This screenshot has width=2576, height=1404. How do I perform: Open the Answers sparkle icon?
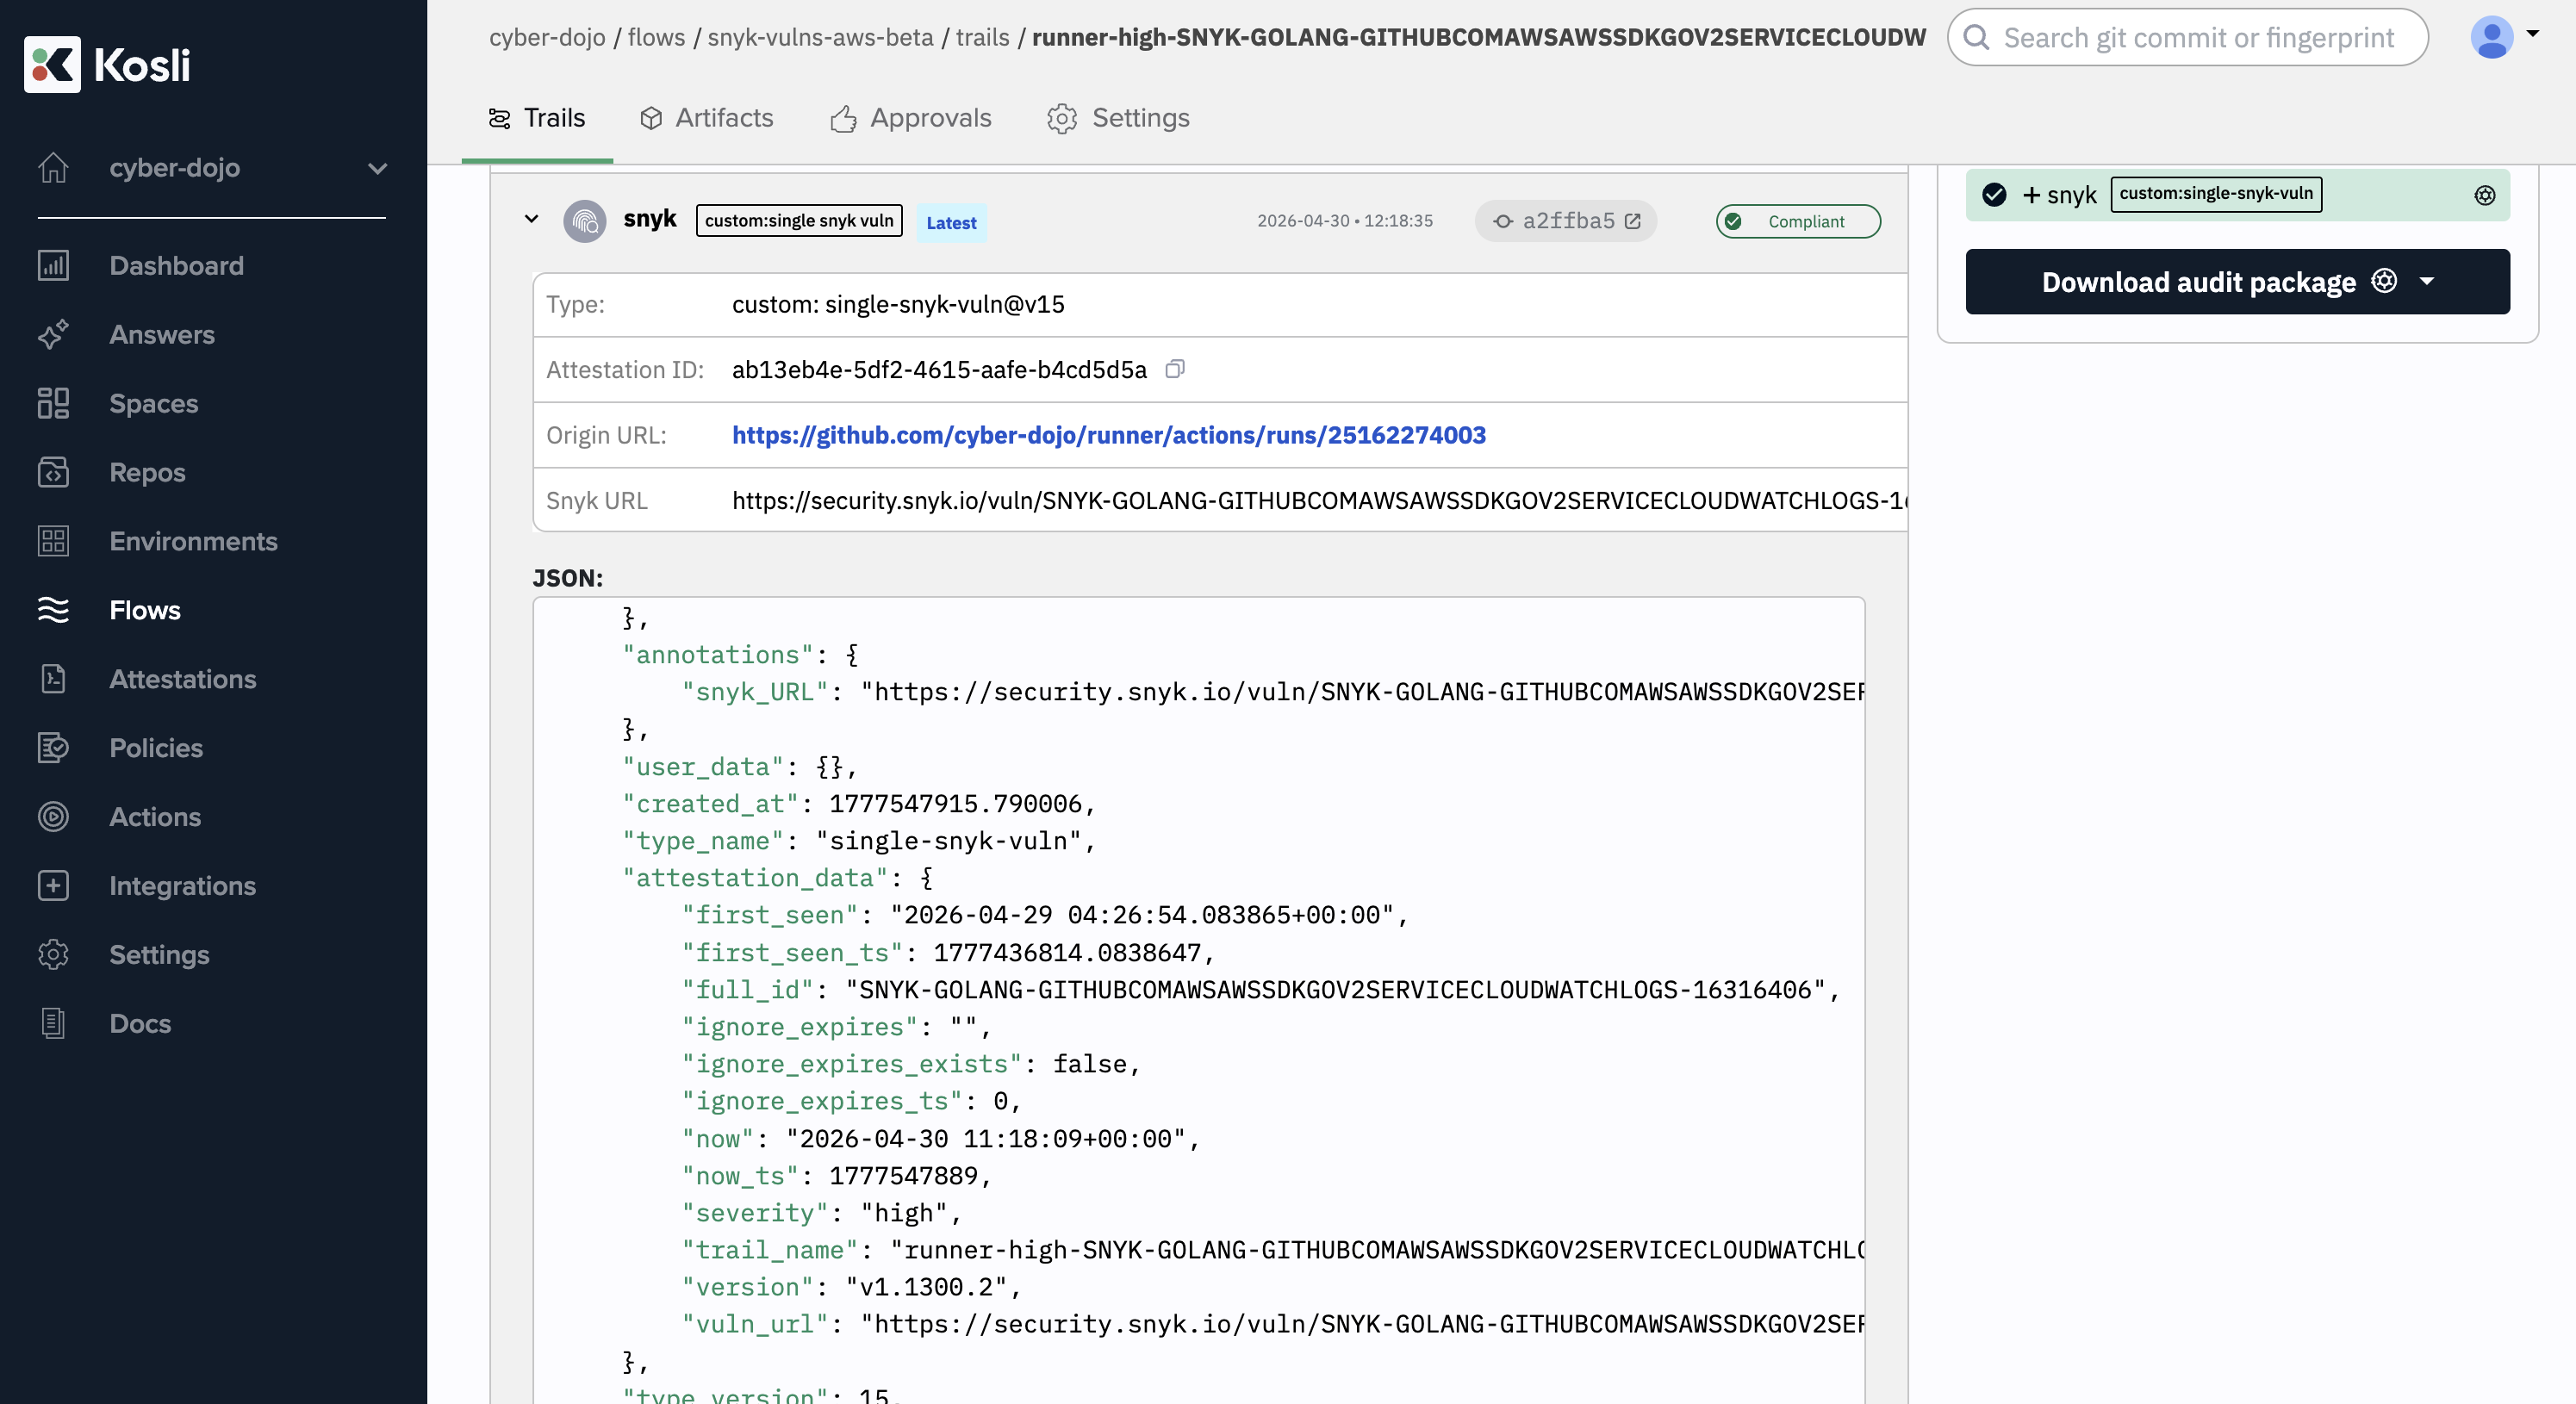[x=54, y=335]
